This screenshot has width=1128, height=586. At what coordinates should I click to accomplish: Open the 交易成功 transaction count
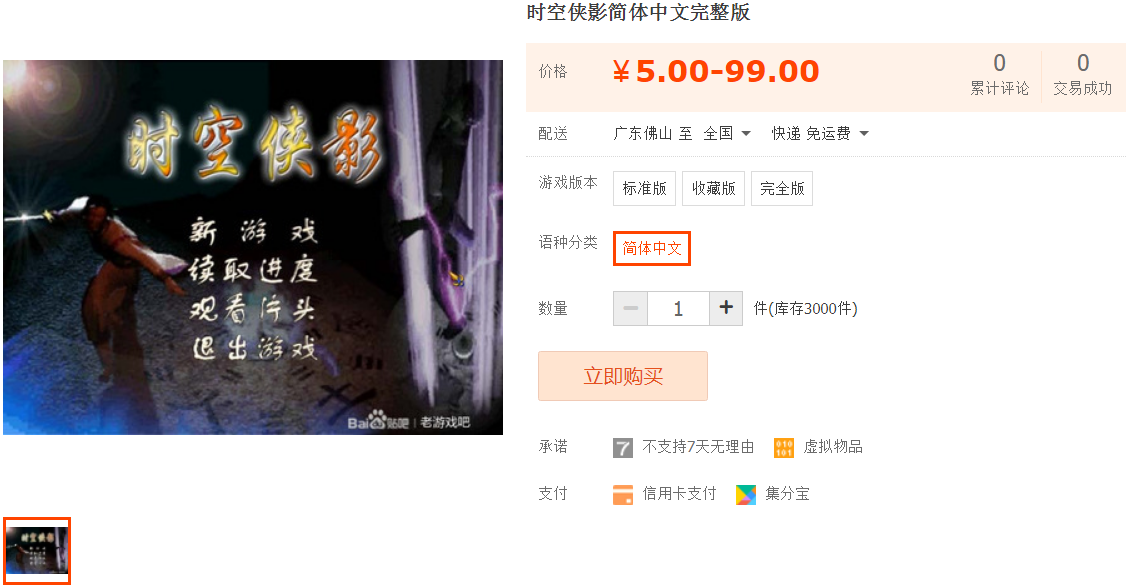click(x=1083, y=75)
